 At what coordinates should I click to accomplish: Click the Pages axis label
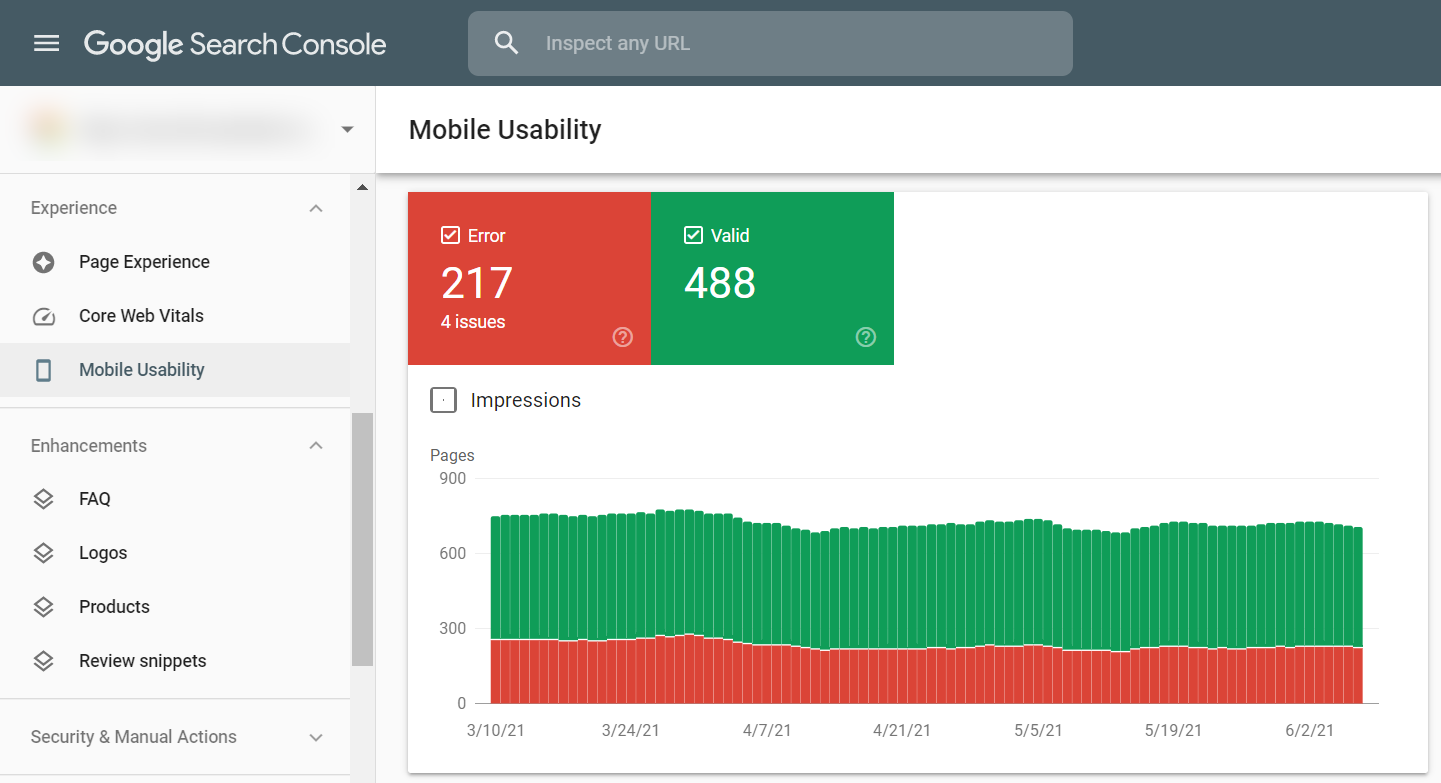point(452,455)
